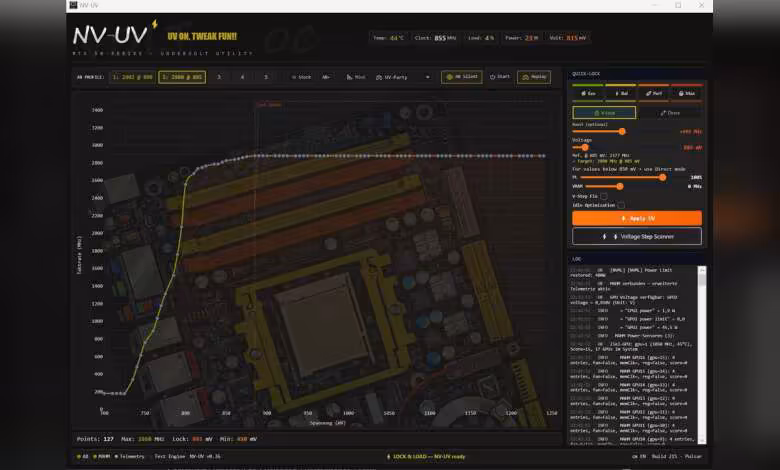Switch to the Direct mode tab
Image resolution: width=780 pixels, height=470 pixels.
670,113
